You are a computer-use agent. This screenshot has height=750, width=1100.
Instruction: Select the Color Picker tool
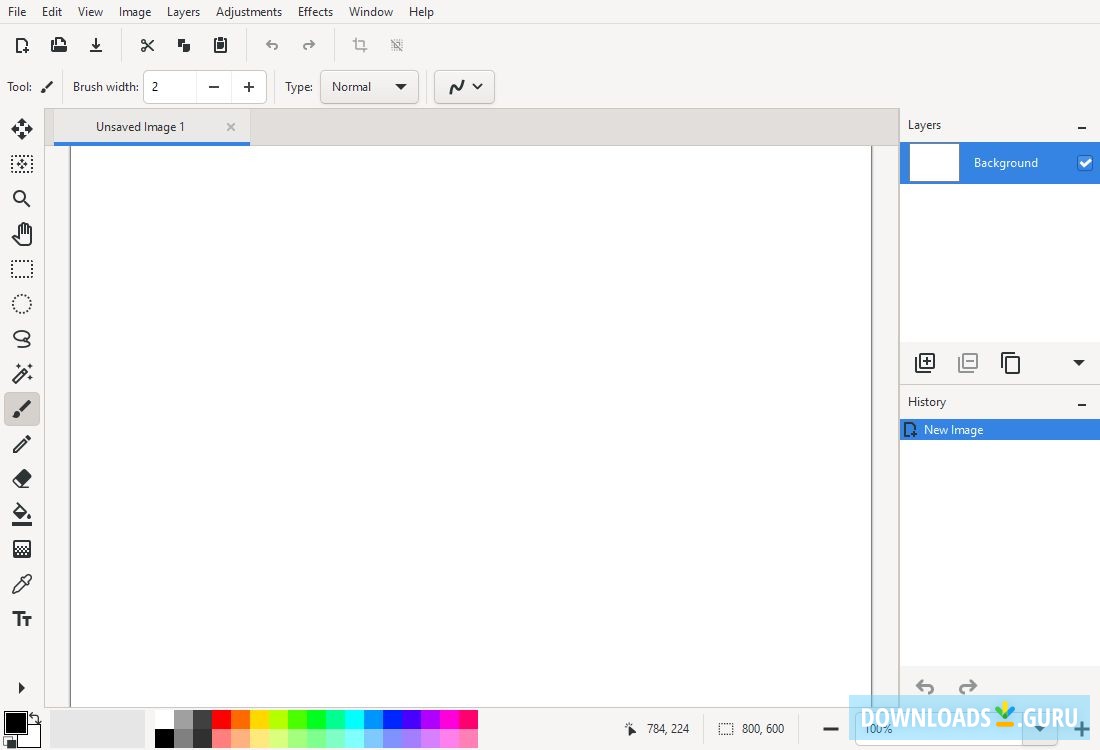point(21,584)
